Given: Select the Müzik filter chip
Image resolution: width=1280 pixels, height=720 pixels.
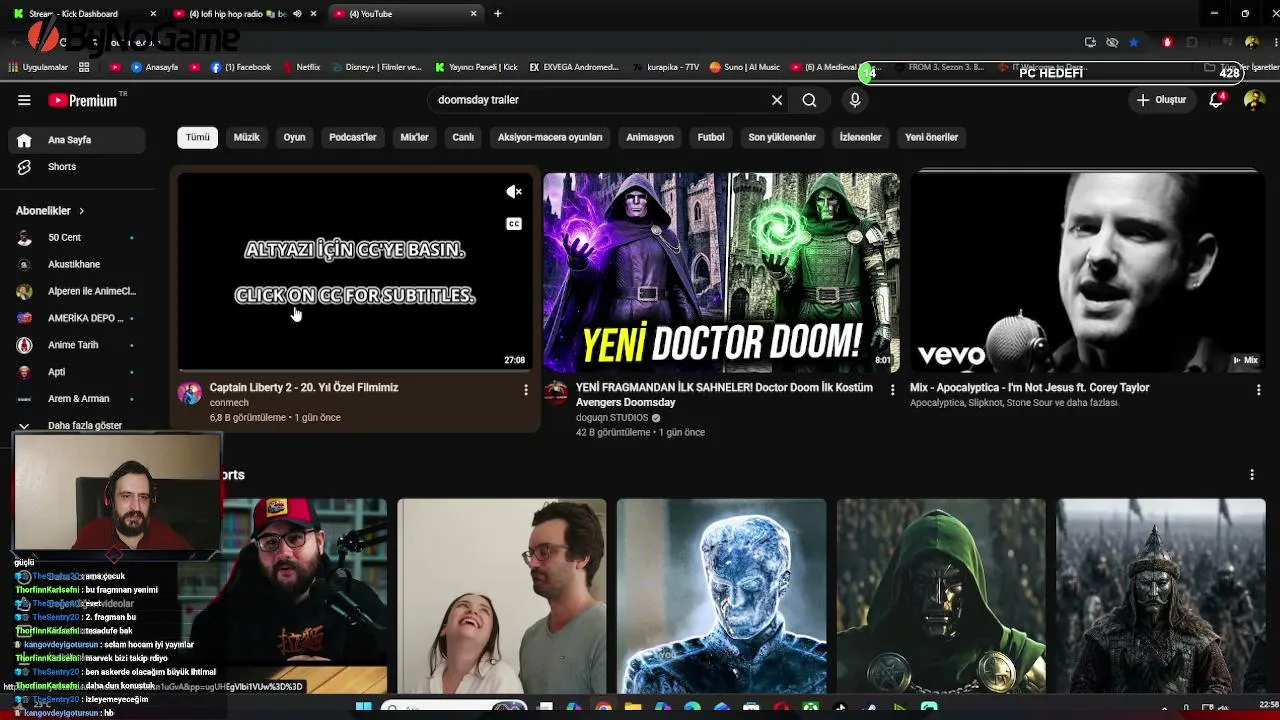Looking at the screenshot, I should pyautogui.click(x=246, y=137).
